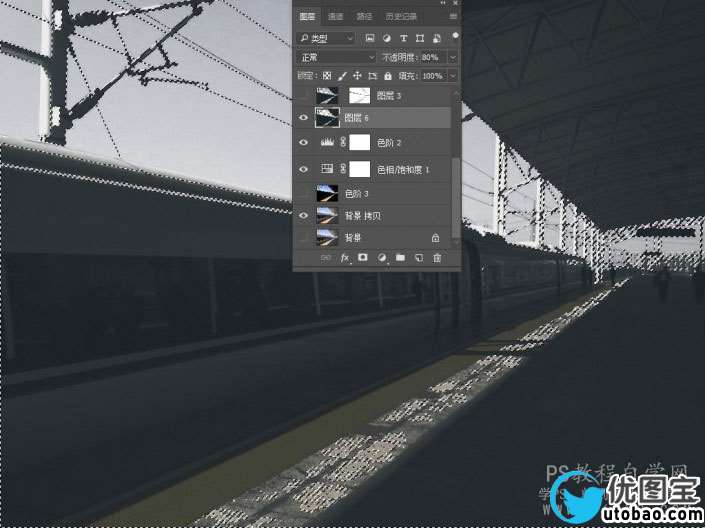705x528 pixels.
Task: Click mask link icon on 色相/饱和度 1
Action: pos(343,169)
